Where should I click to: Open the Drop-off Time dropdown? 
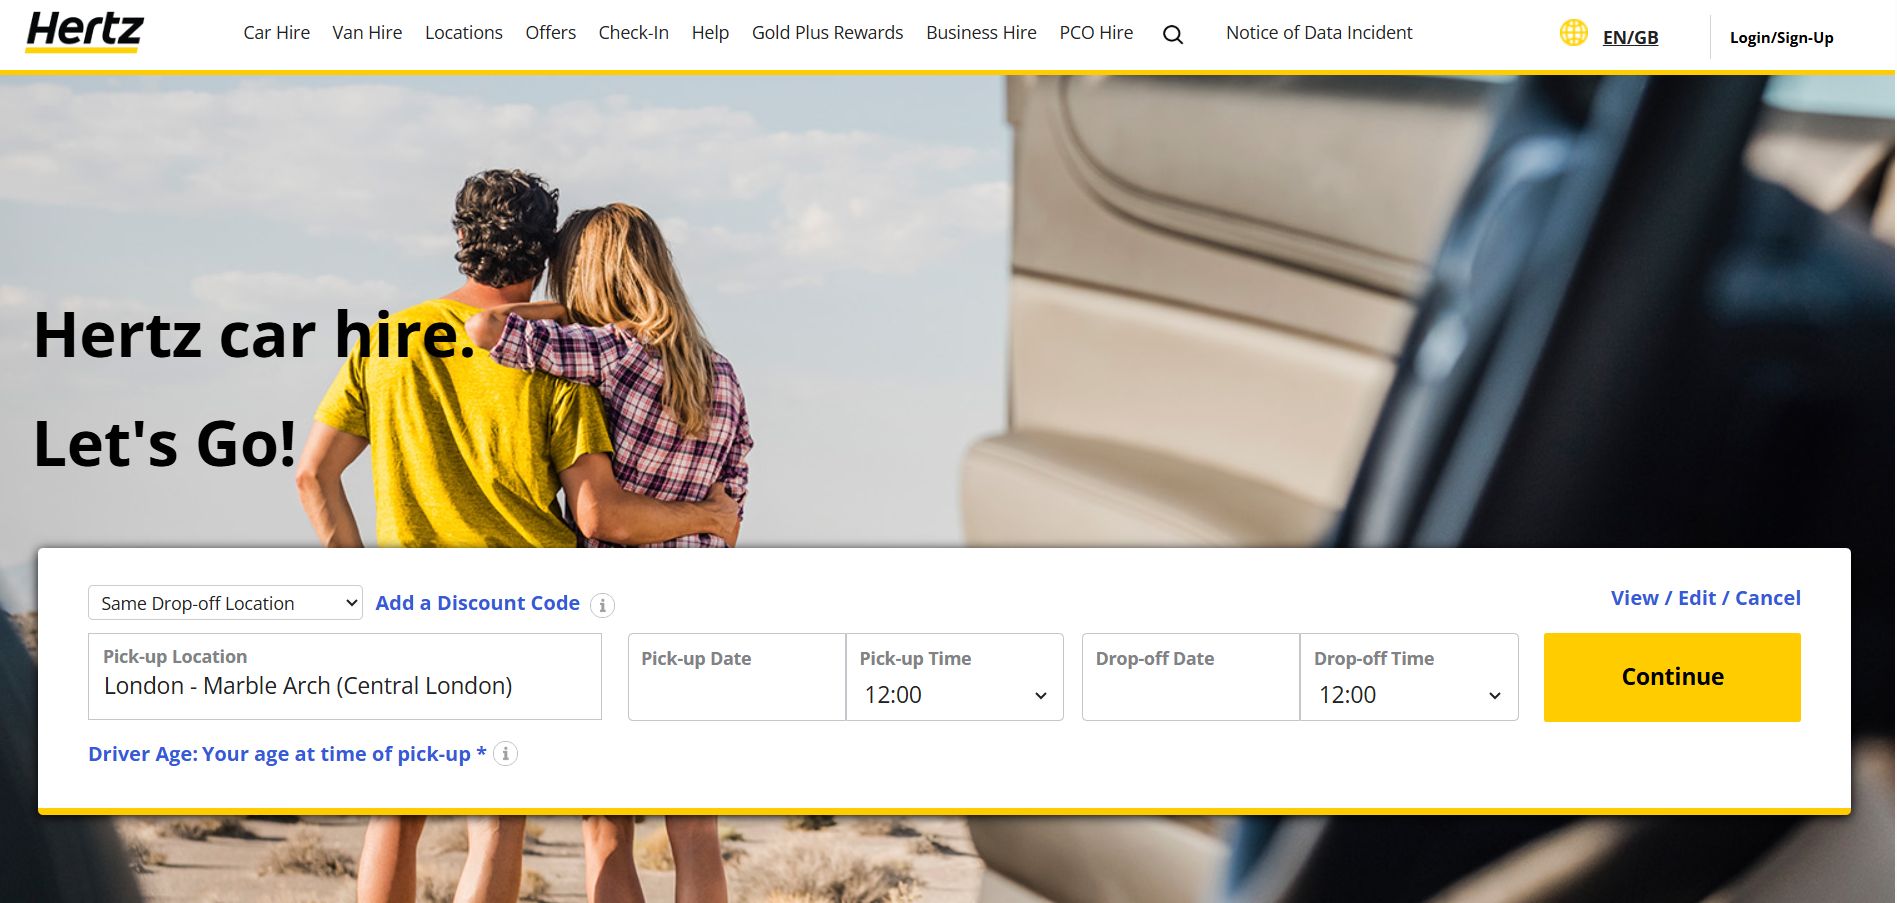point(1409,694)
